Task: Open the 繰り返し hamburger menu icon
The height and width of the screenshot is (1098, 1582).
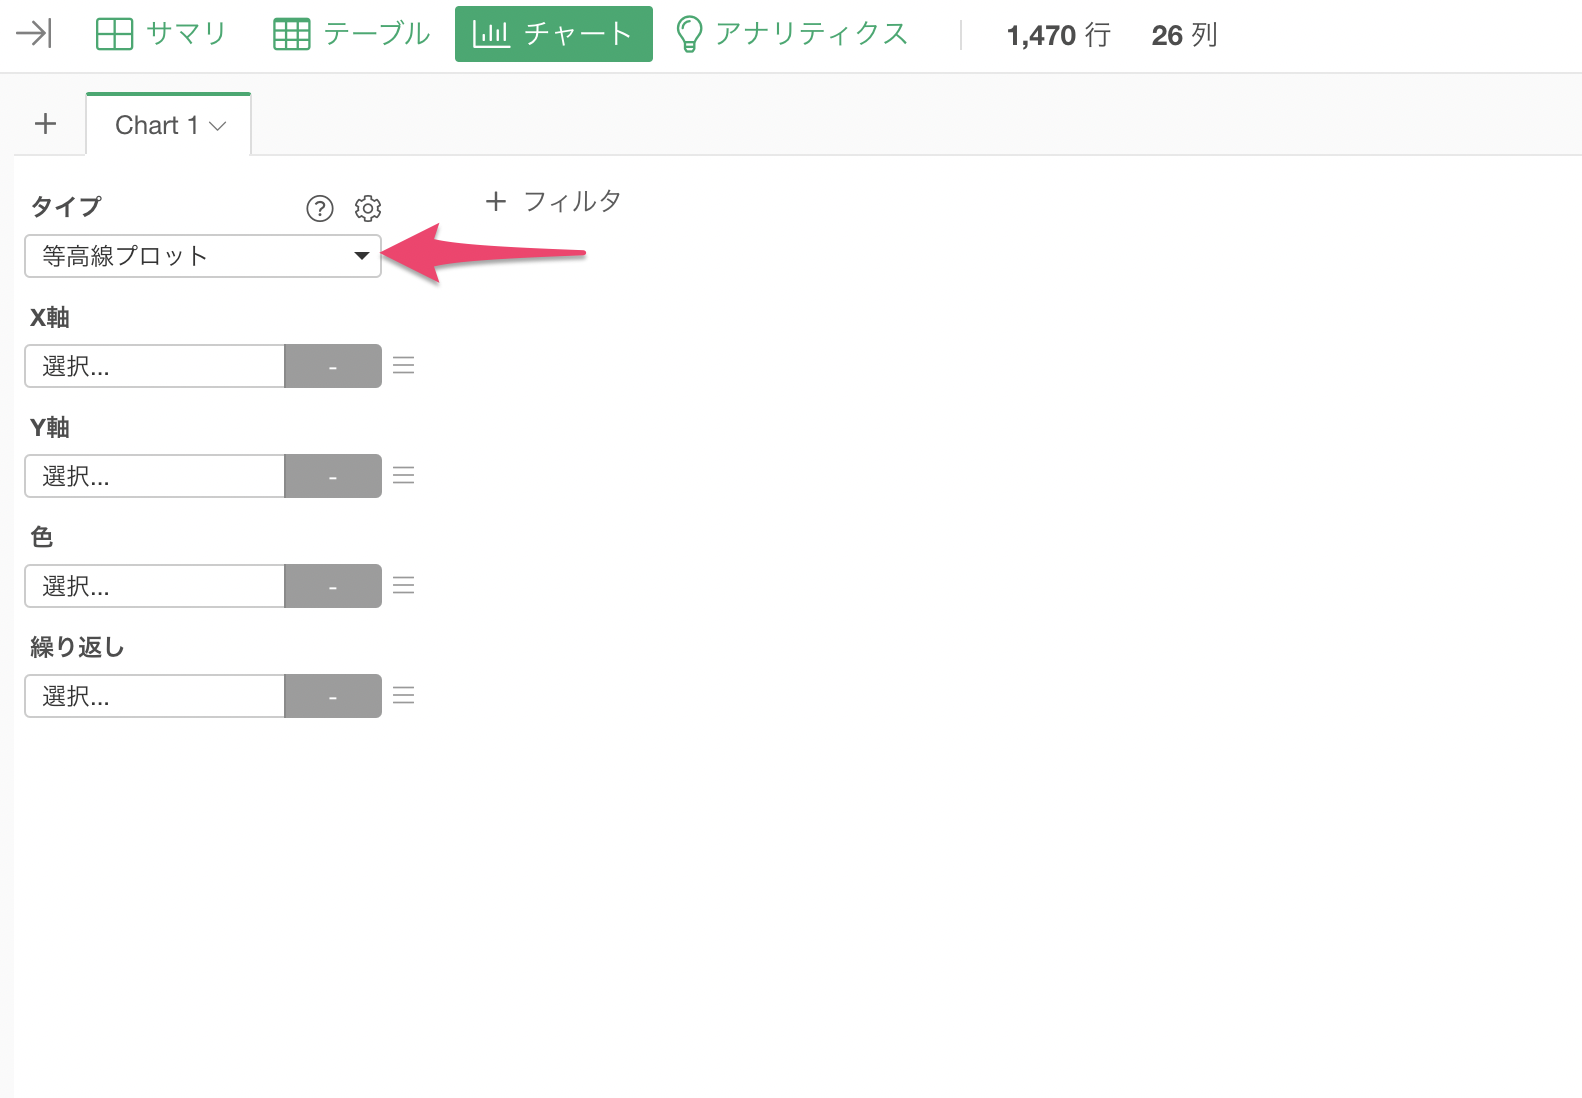Action: pos(404,696)
